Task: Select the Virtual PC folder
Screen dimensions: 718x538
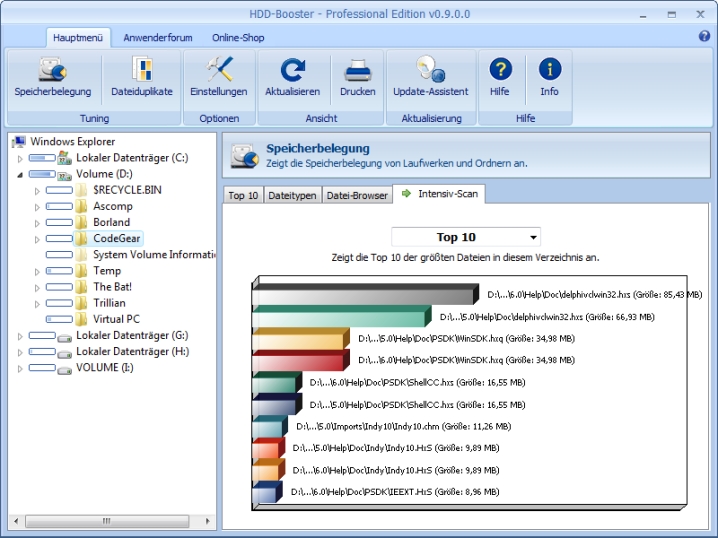Action: [x=116, y=319]
